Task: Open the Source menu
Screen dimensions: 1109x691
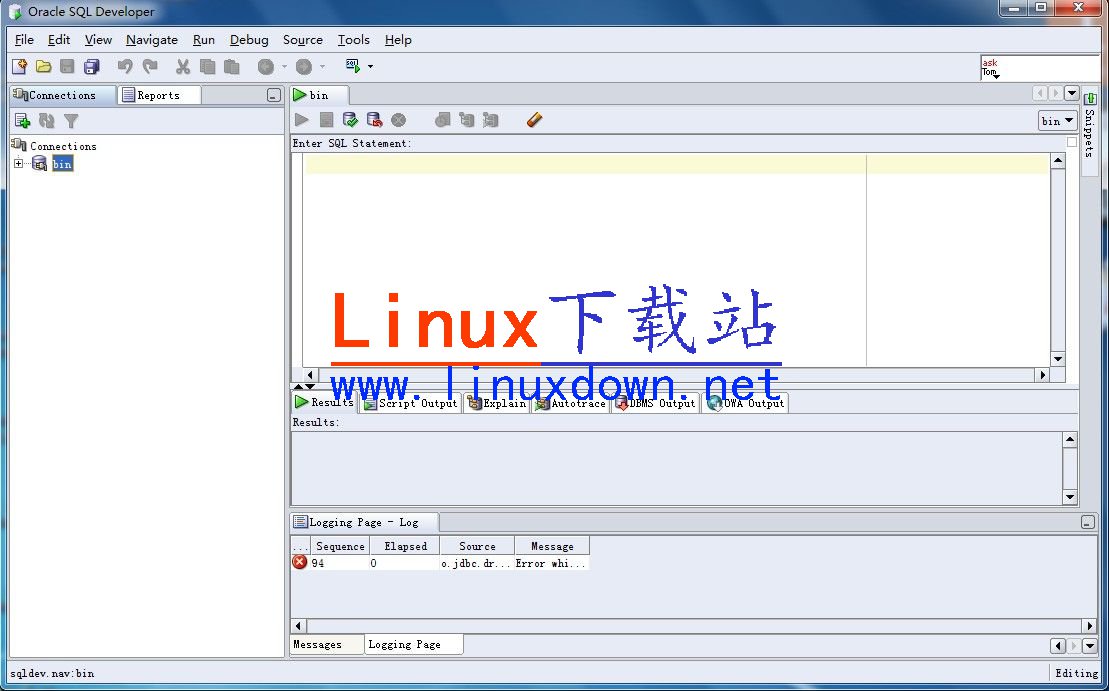Action: (x=303, y=40)
